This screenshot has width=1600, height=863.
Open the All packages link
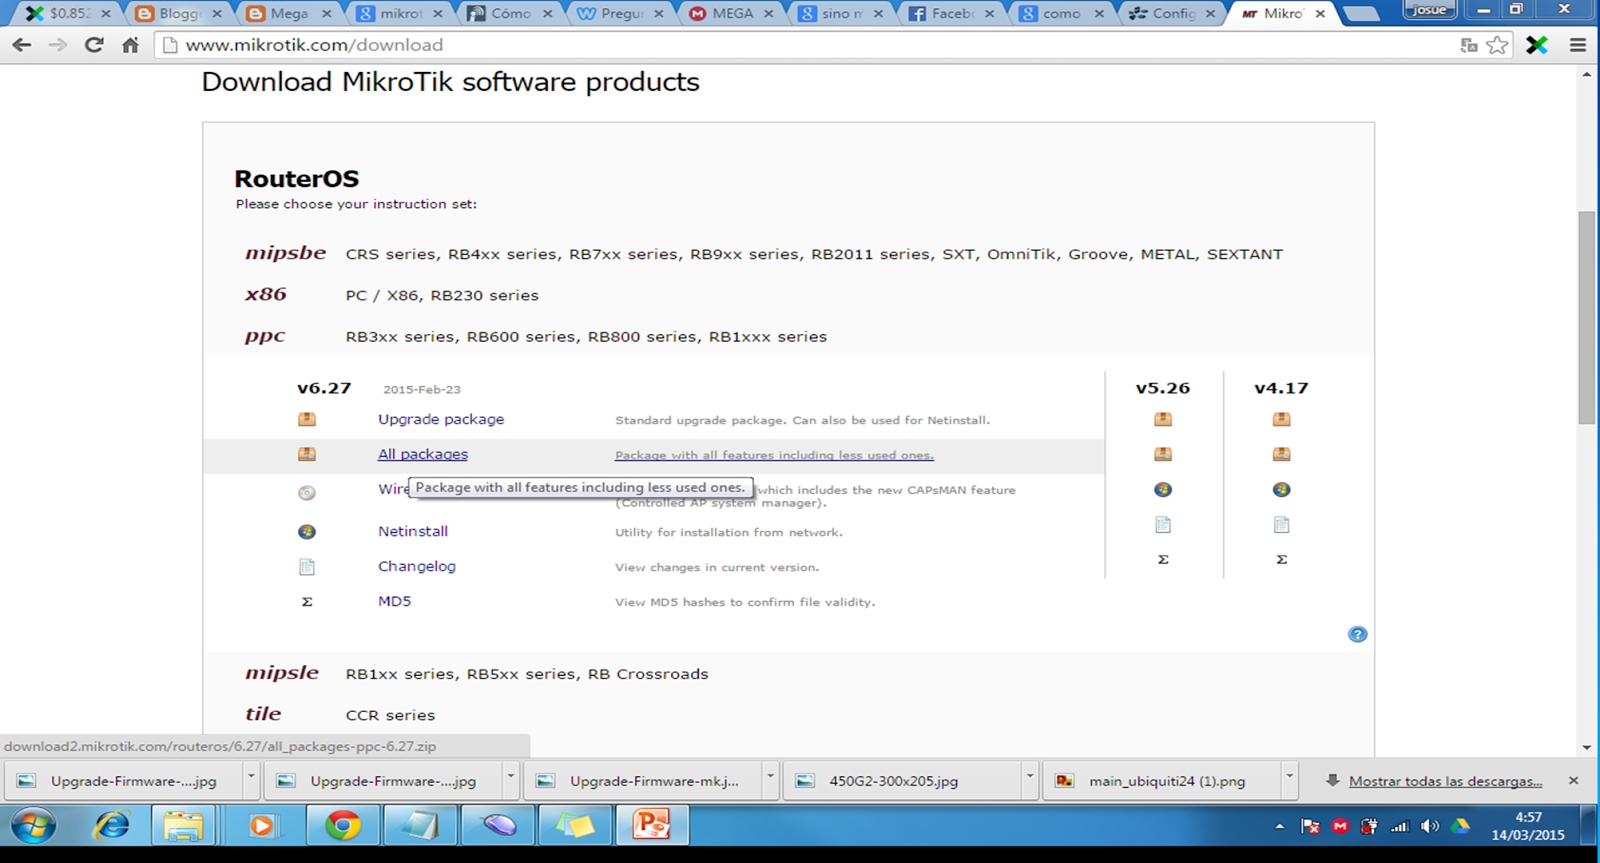click(x=423, y=454)
